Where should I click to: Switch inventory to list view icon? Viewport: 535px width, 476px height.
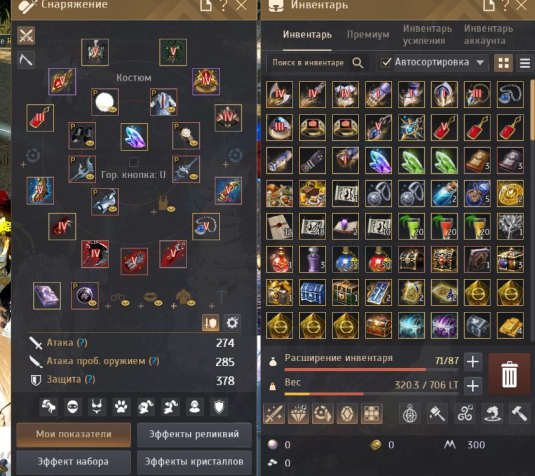pyautogui.click(x=525, y=63)
